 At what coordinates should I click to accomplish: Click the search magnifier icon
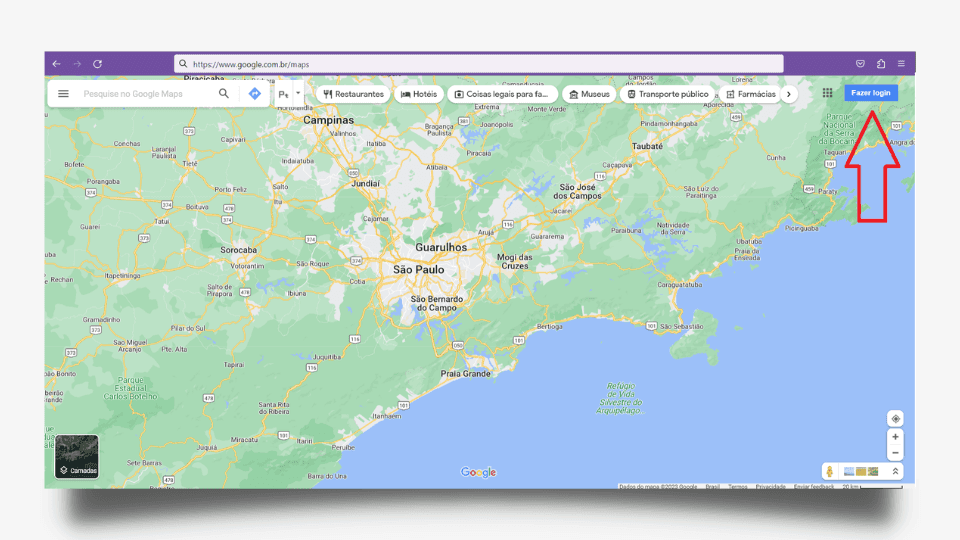coord(224,94)
